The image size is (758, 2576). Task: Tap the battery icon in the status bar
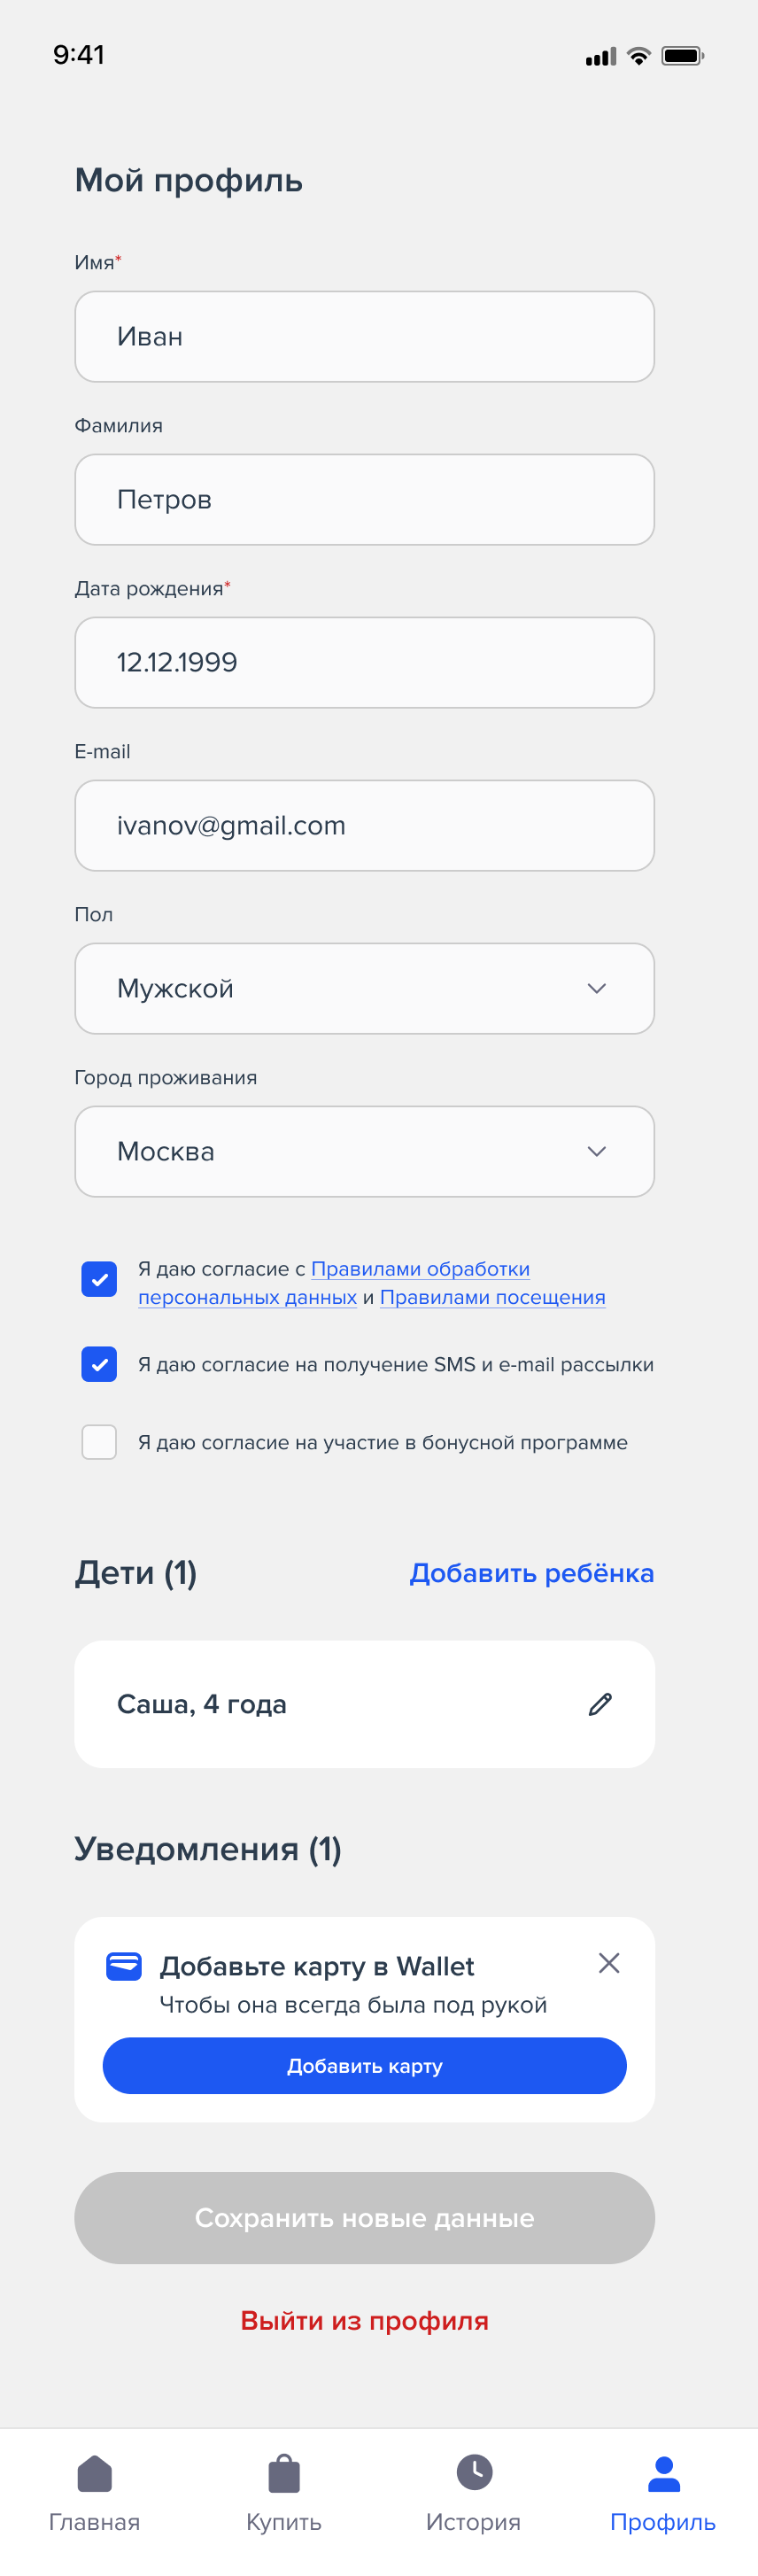click(683, 56)
